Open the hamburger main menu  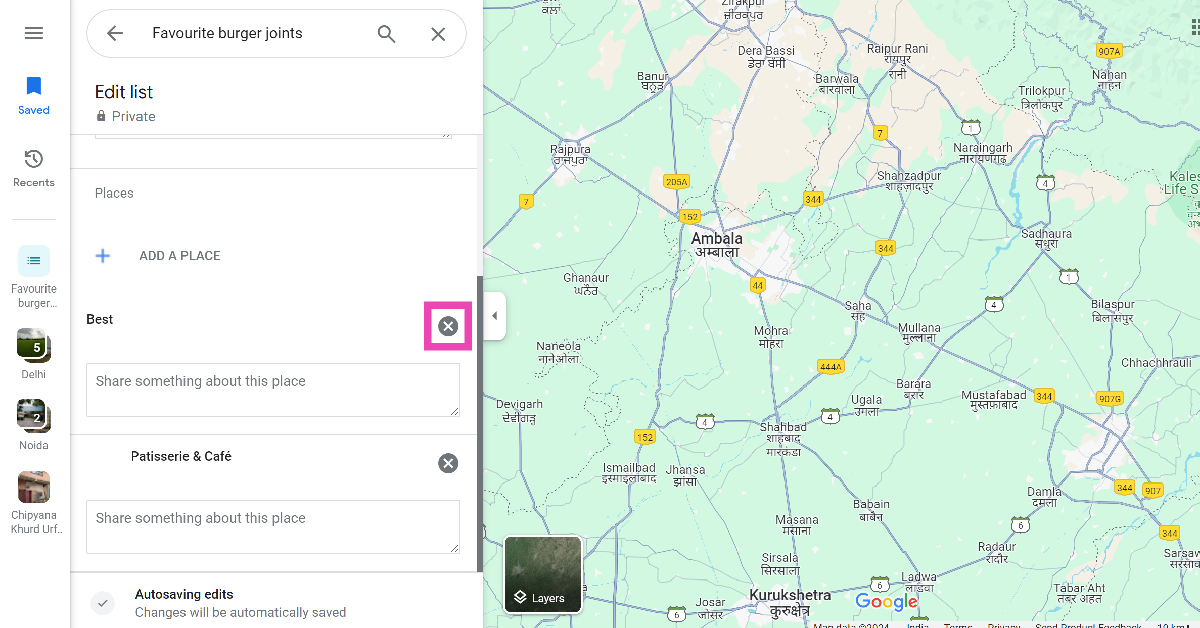(x=34, y=33)
